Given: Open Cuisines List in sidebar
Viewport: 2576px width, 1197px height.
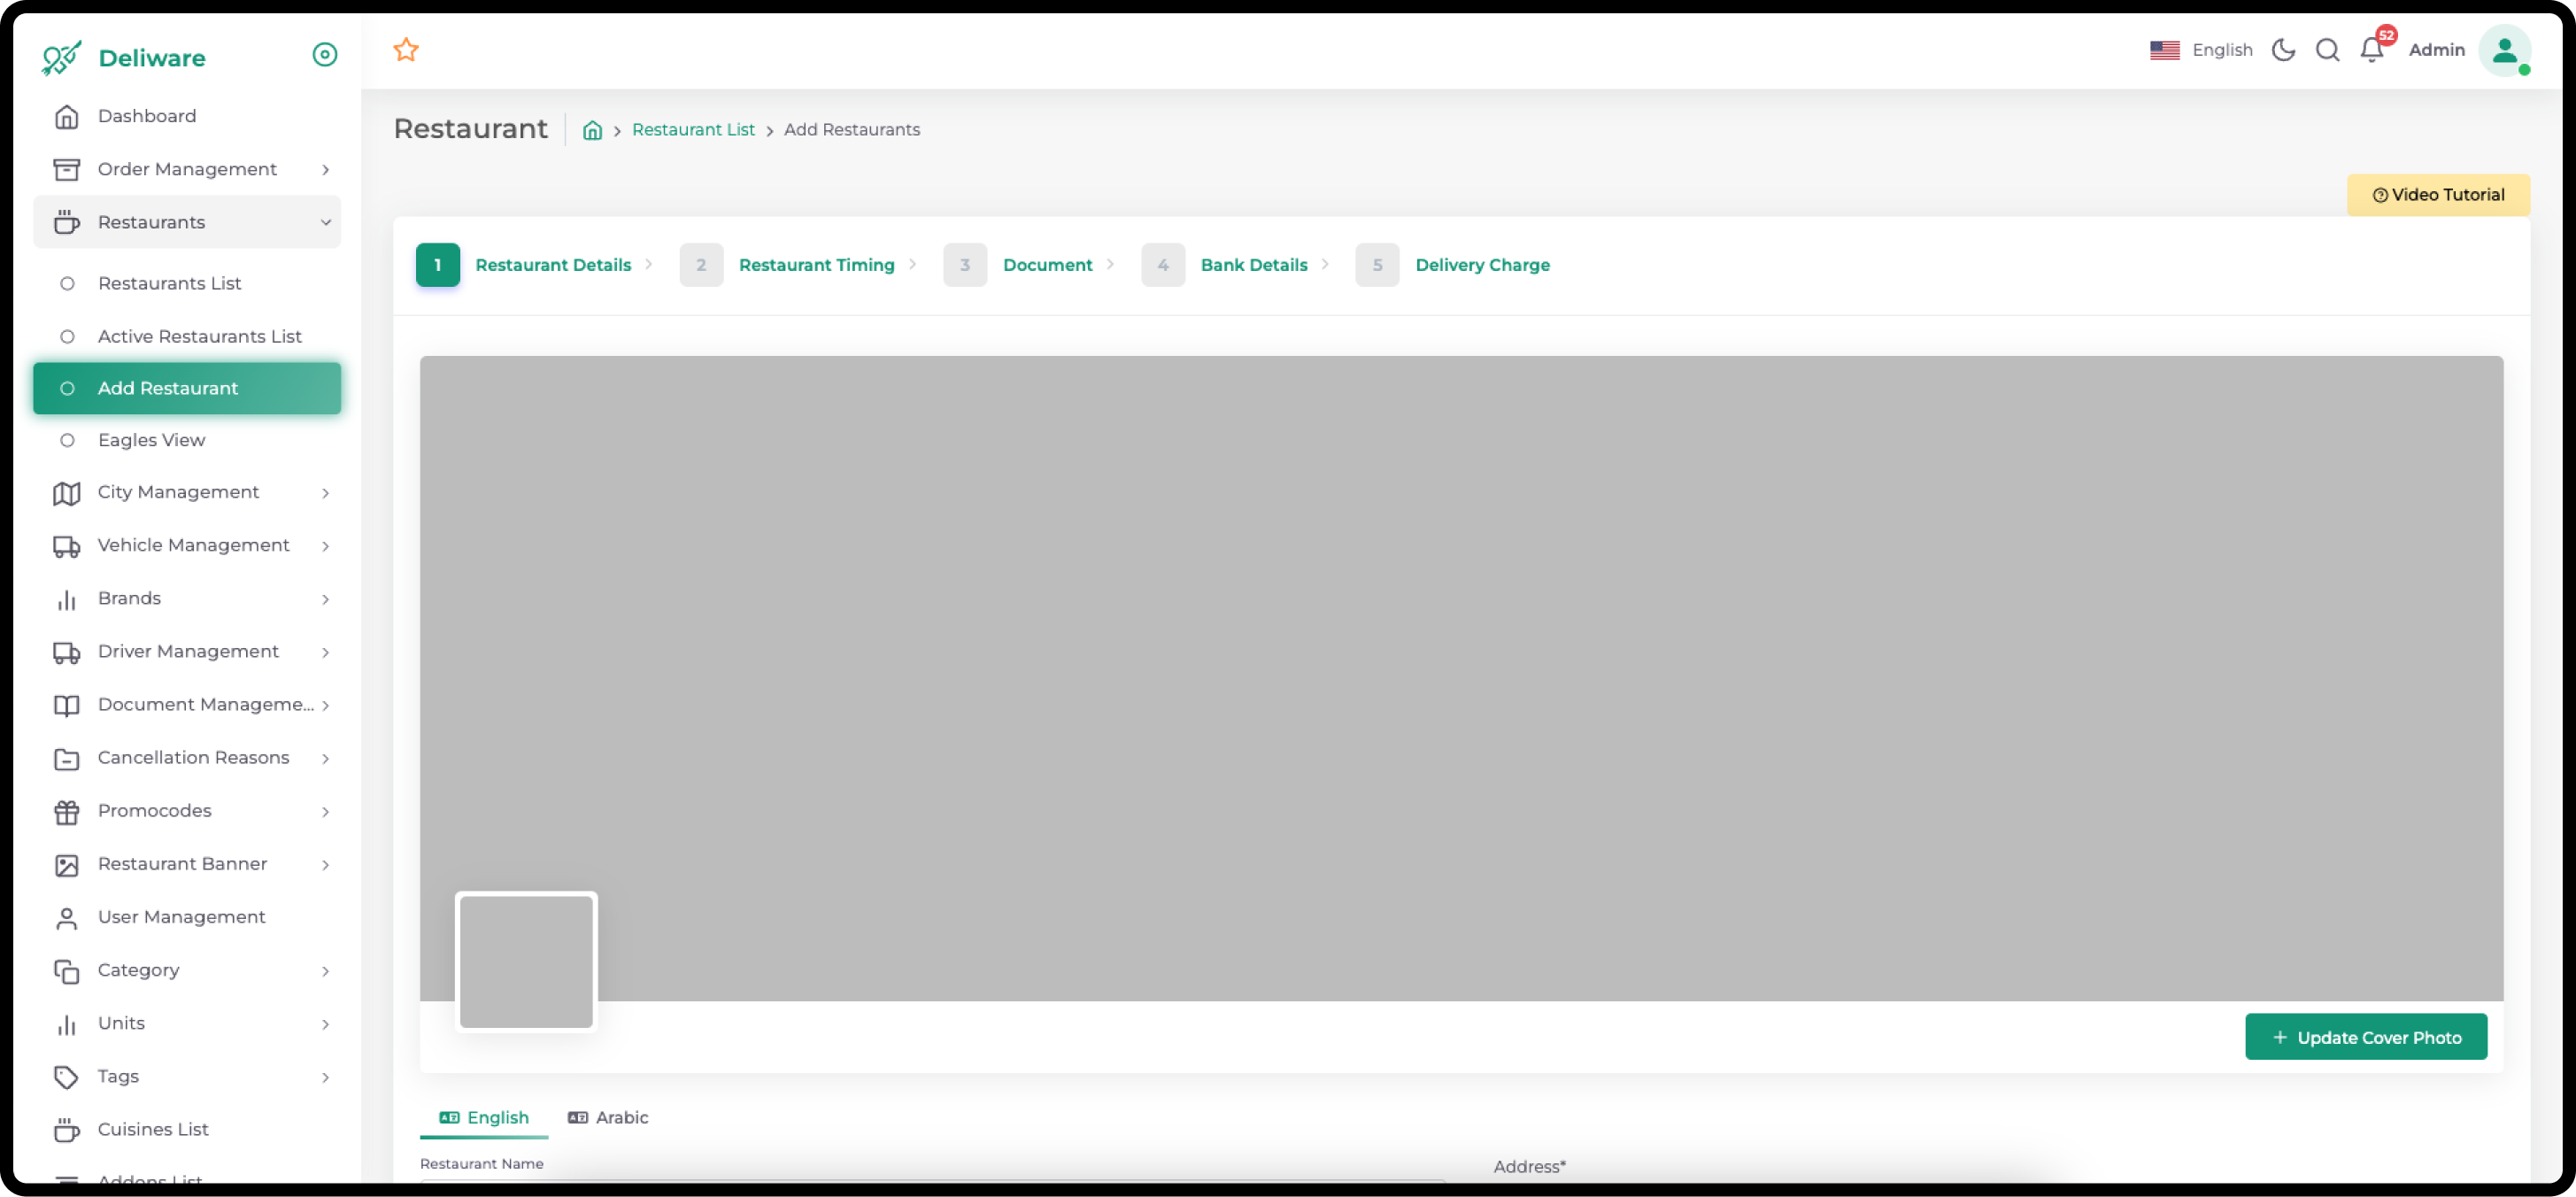Looking at the screenshot, I should [187, 1129].
